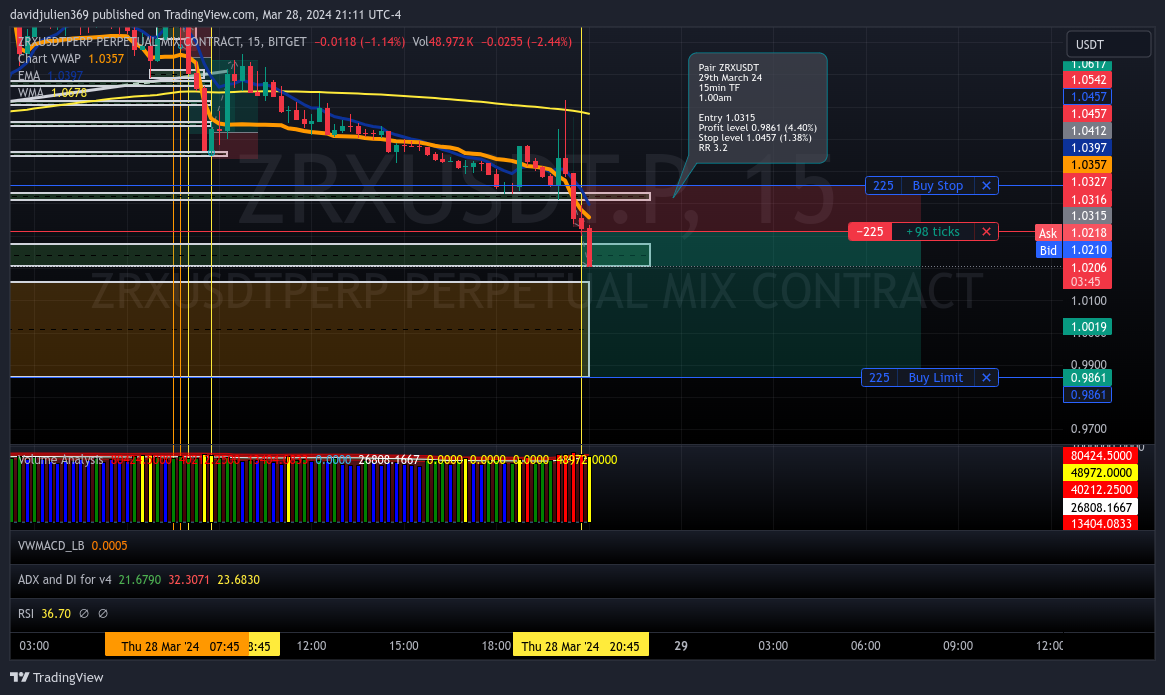
Task: Select the RSI indicator legend
Action: click(x=26, y=613)
